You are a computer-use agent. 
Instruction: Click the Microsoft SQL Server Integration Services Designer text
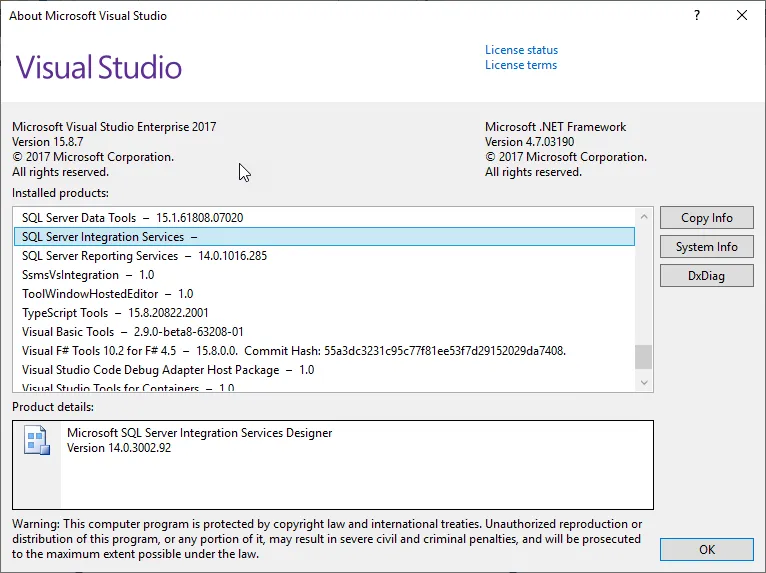pos(199,433)
